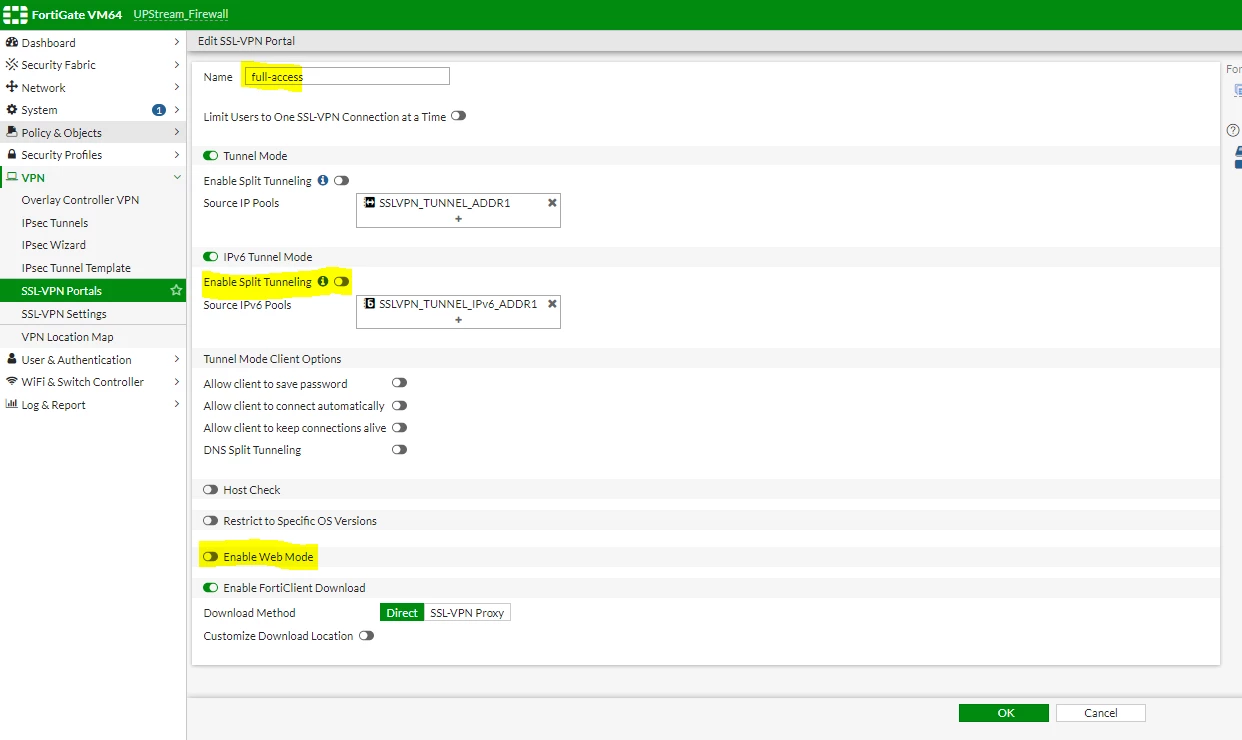The width and height of the screenshot is (1242, 740).
Task: Remove SSLVPN_TUNNEL_ADDR1 with the X icon
Action: point(552,202)
